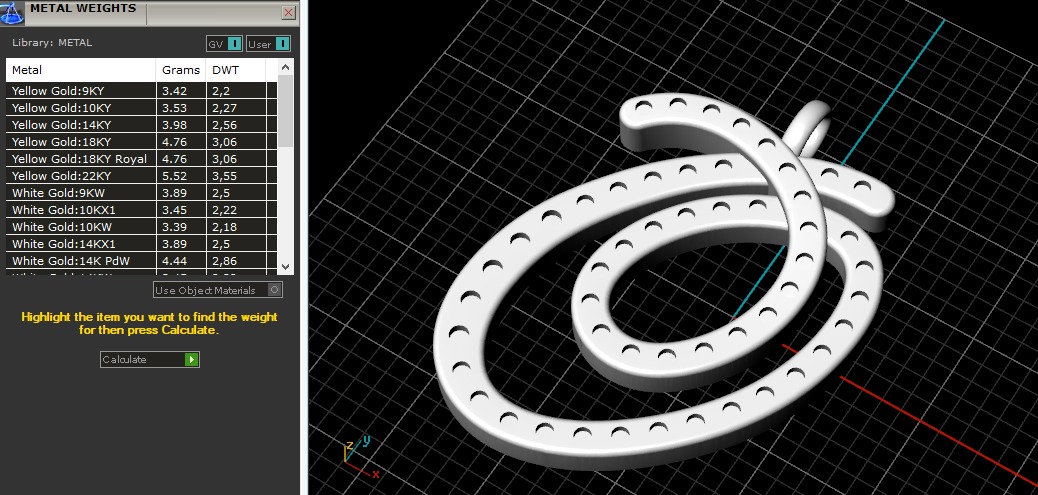Click the 2,86 DWT value
1038x495 pixels.
[x=224, y=261]
